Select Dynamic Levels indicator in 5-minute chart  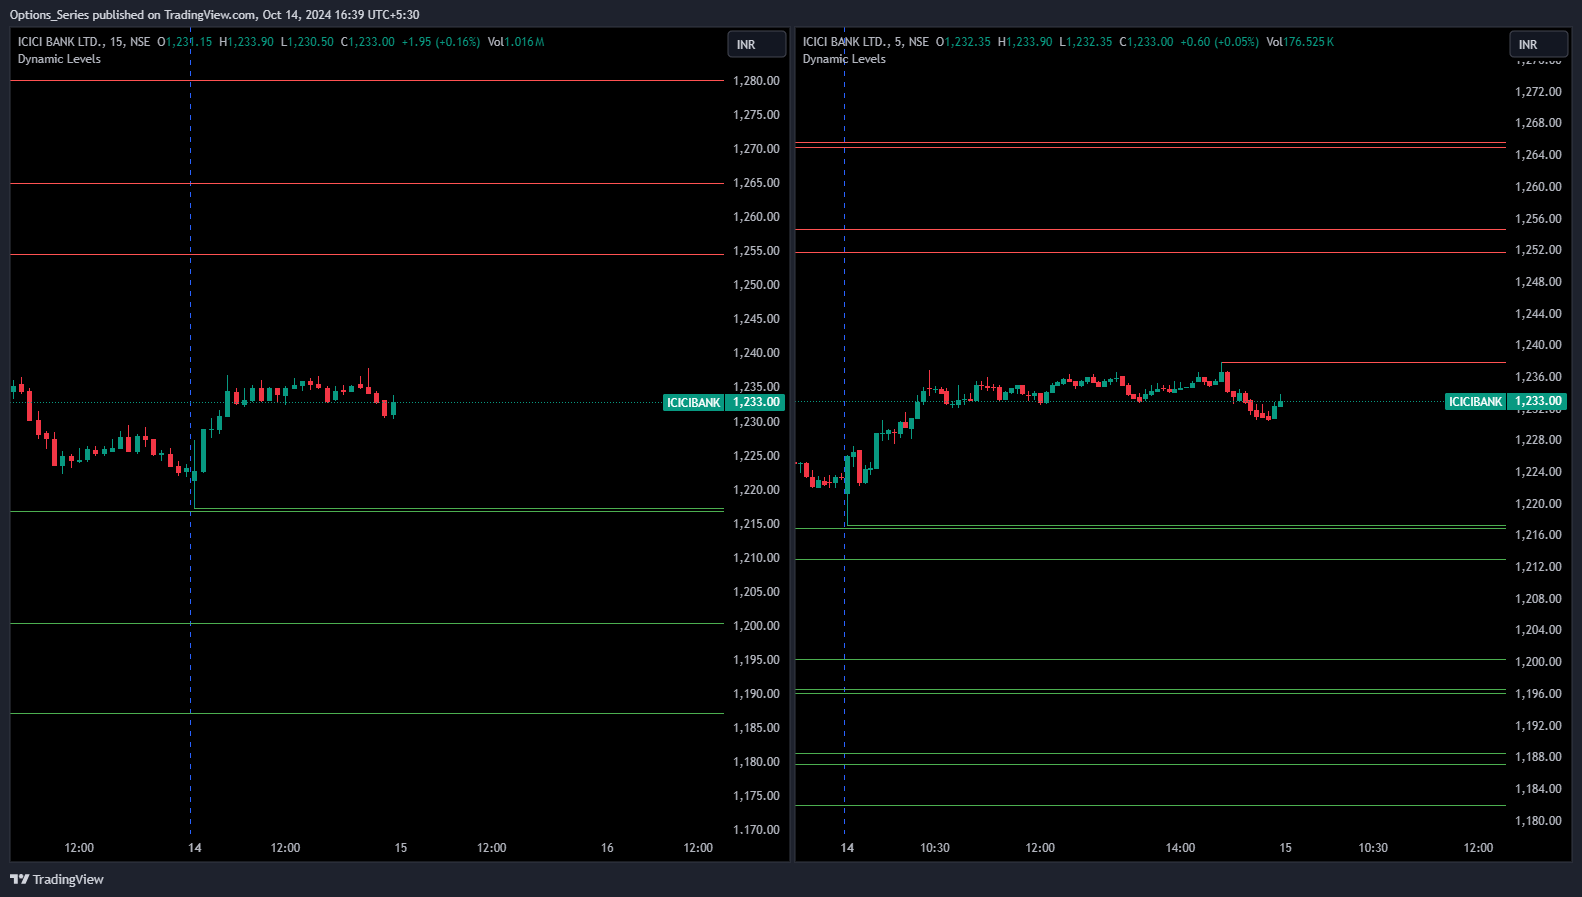point(844,59)
